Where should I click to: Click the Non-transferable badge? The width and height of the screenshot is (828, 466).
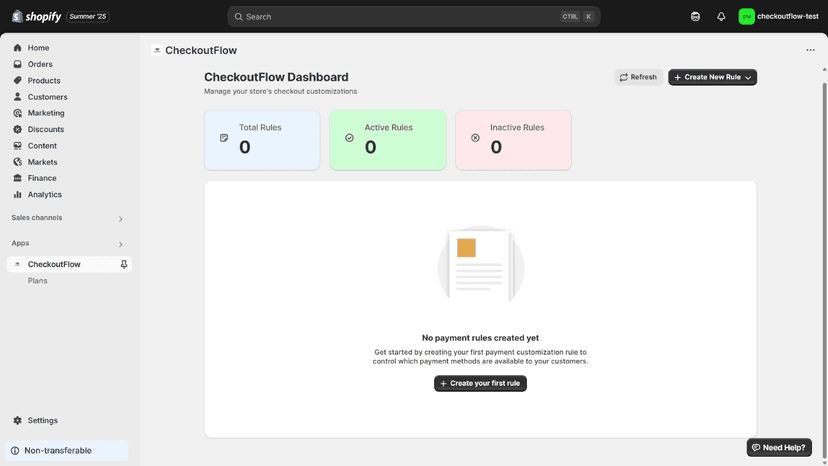point(67,451)
